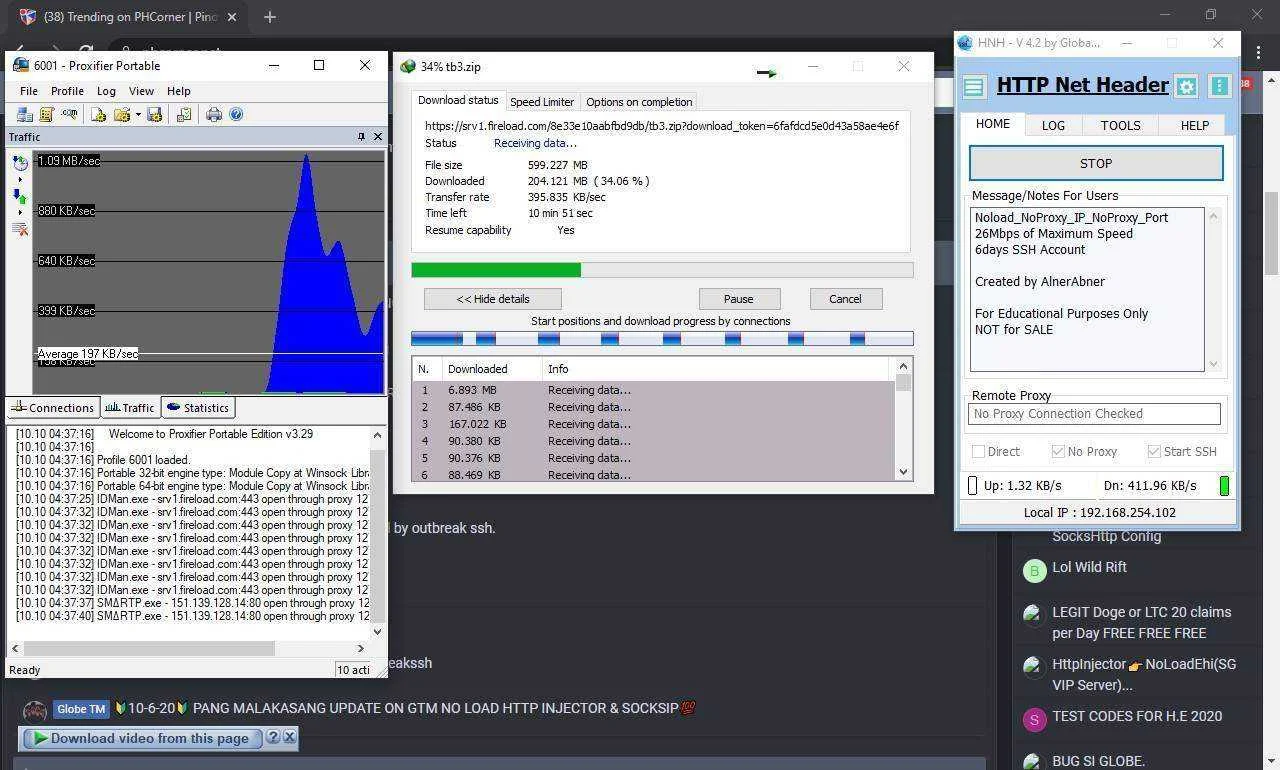The image size is (1280, 770).
Task: Click the up arrow of the IDM connections list scrollbar
Action: [903, 367]
